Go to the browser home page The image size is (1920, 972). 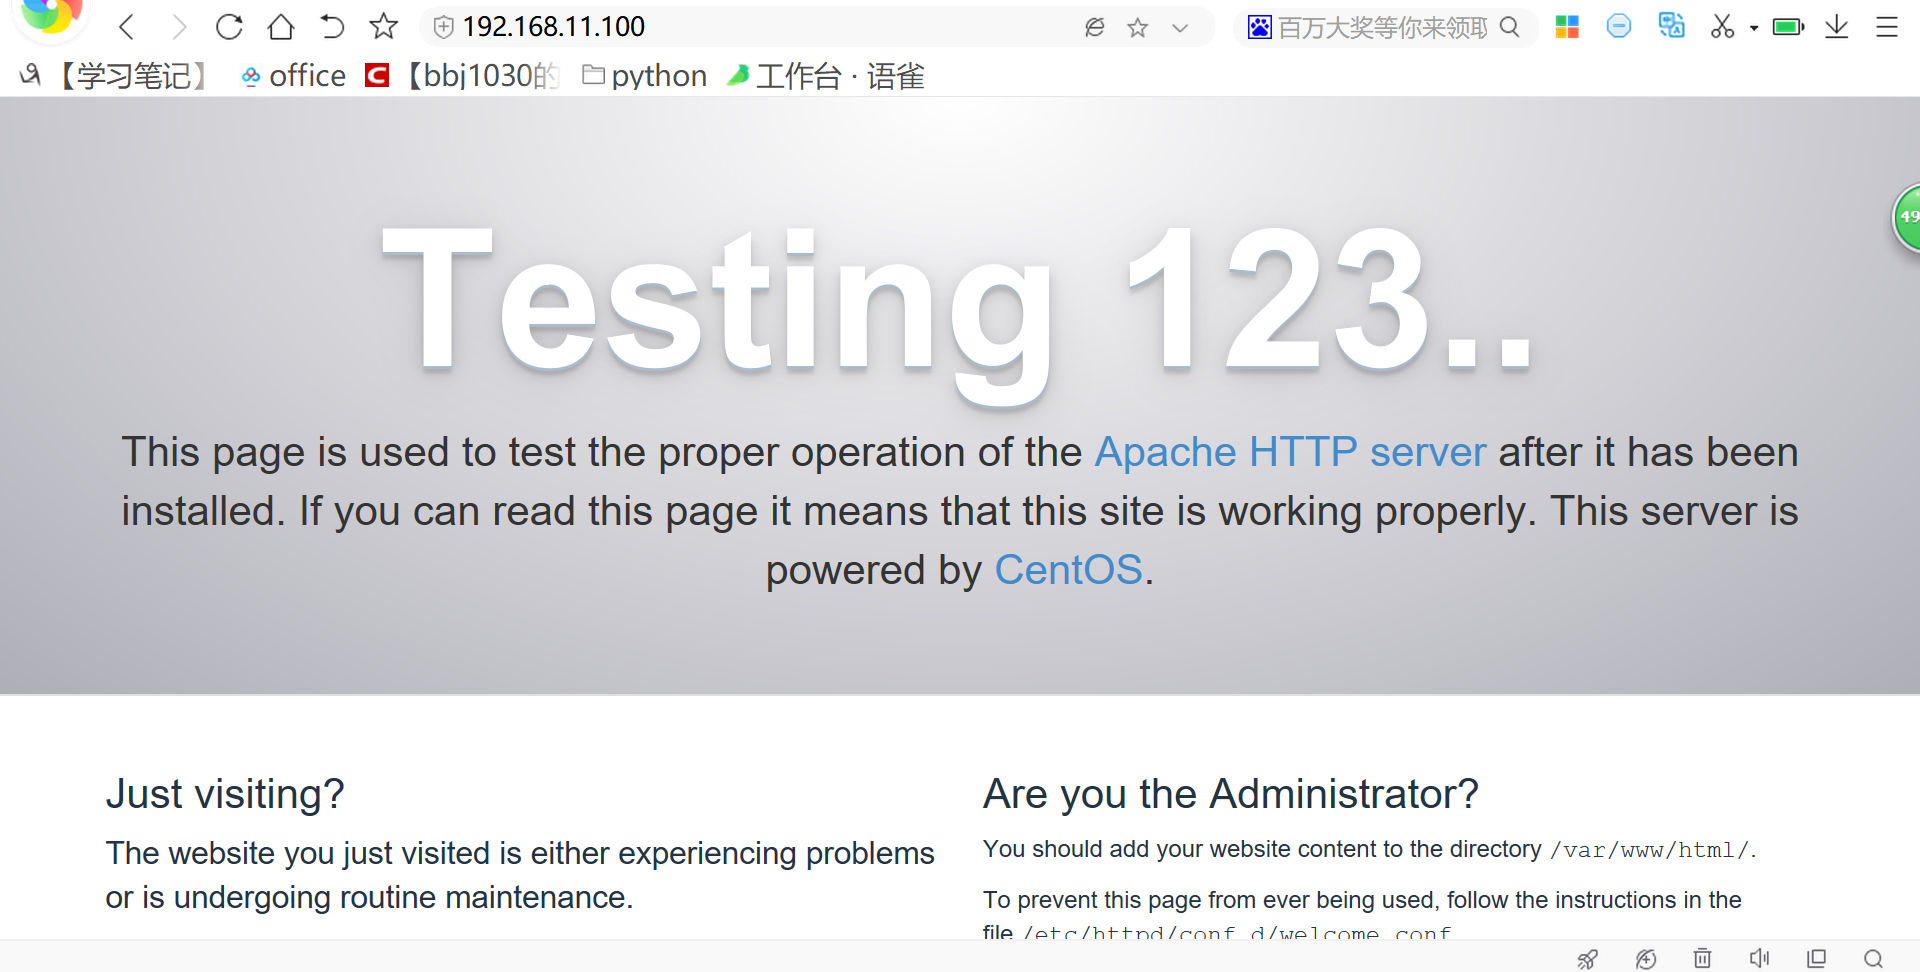point(281,27)
